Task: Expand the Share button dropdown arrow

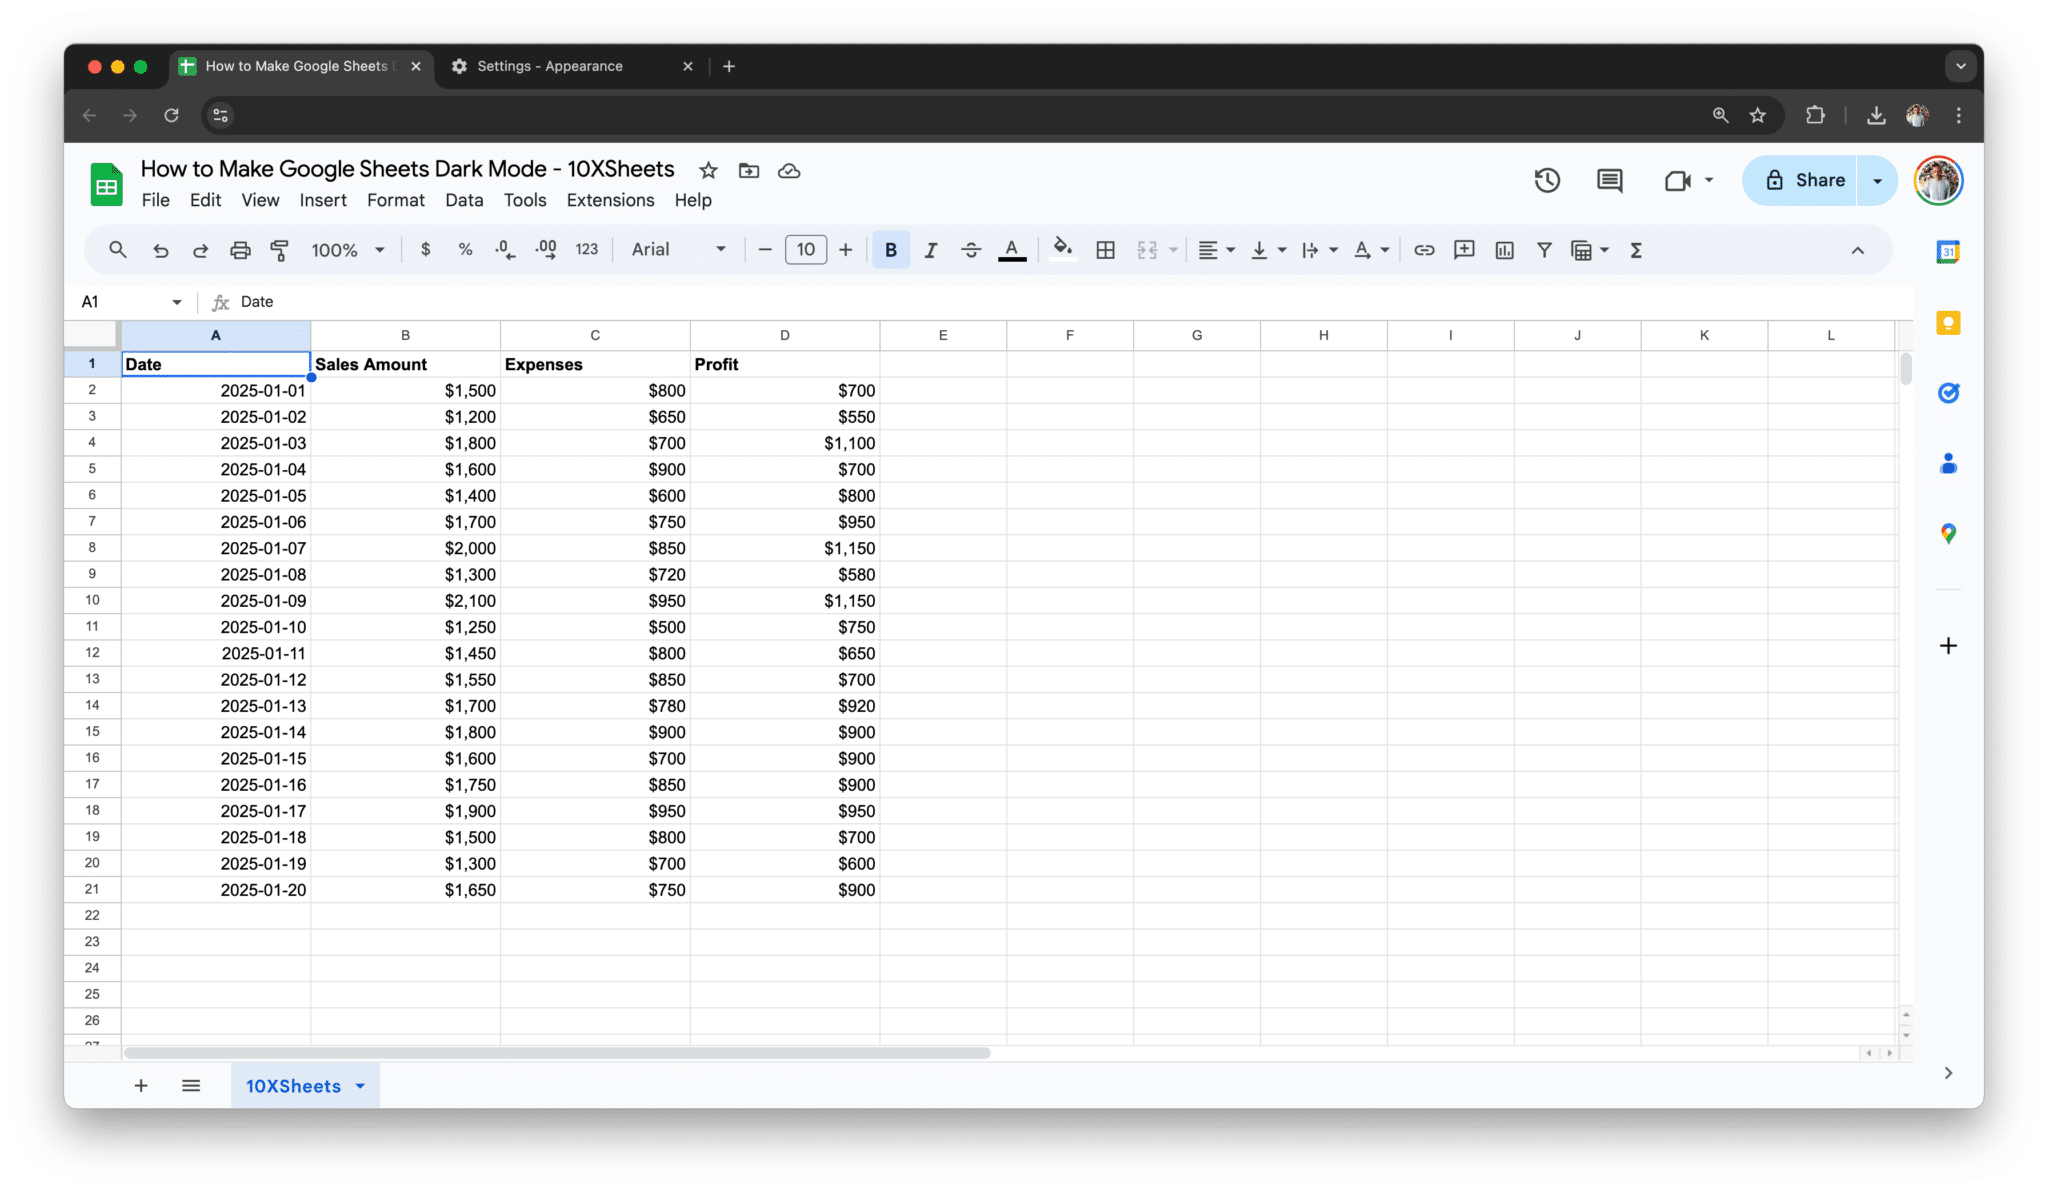Action: tap(1877, 181)
